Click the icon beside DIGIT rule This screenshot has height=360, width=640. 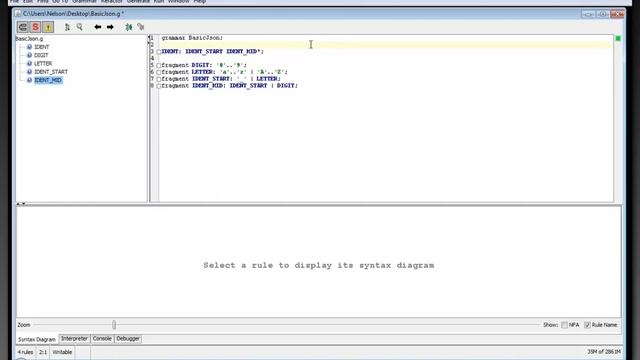29,55
